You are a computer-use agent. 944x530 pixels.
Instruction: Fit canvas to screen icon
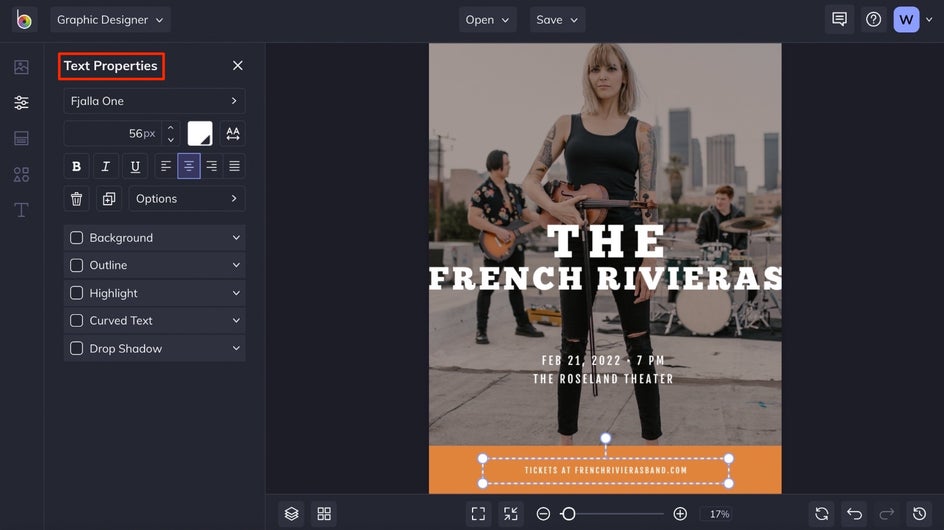[x=478, y=514]
